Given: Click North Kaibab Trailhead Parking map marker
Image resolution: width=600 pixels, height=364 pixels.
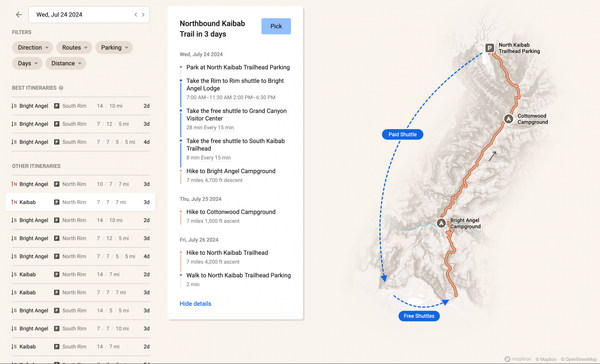Looking at the screenshot, I should pos(489,48).
